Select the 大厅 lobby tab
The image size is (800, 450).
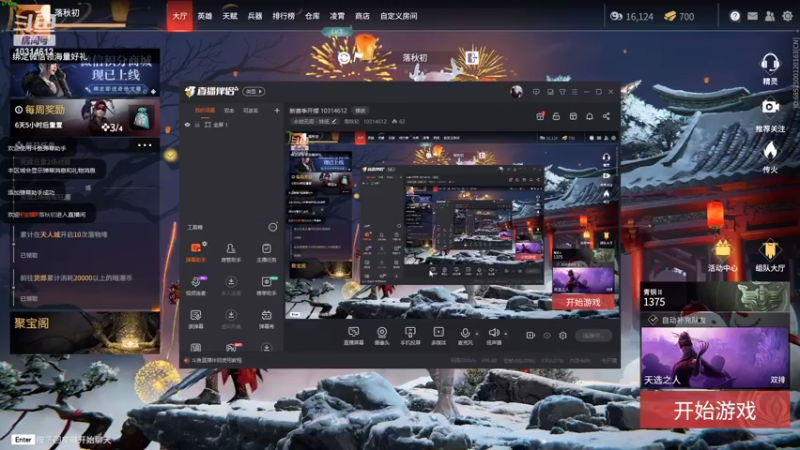point(180,16)
